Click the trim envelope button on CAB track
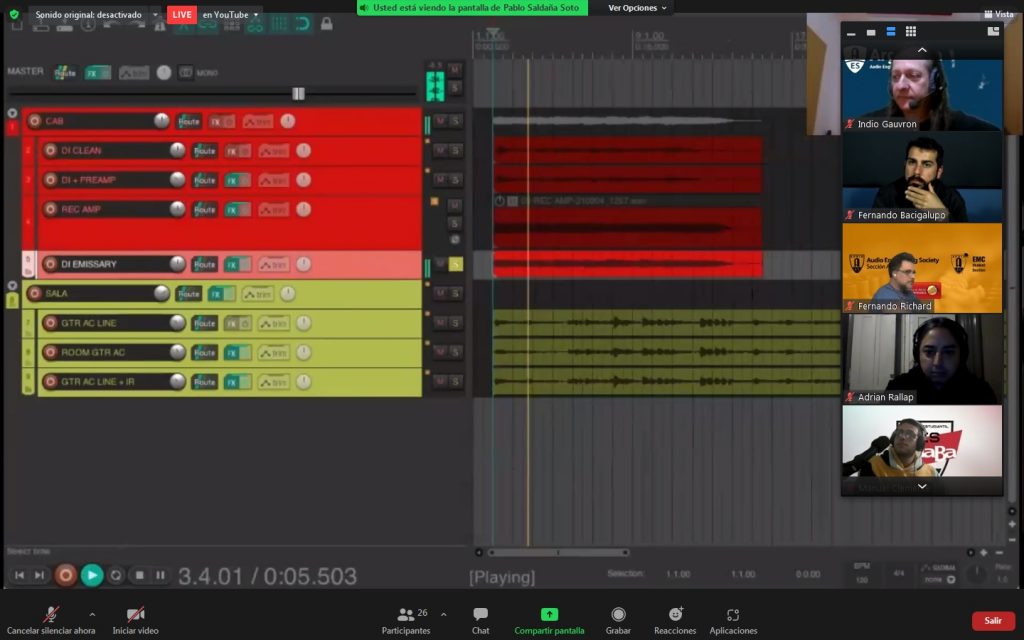This screenshot has height=640, width=1024. click(257, 122)
